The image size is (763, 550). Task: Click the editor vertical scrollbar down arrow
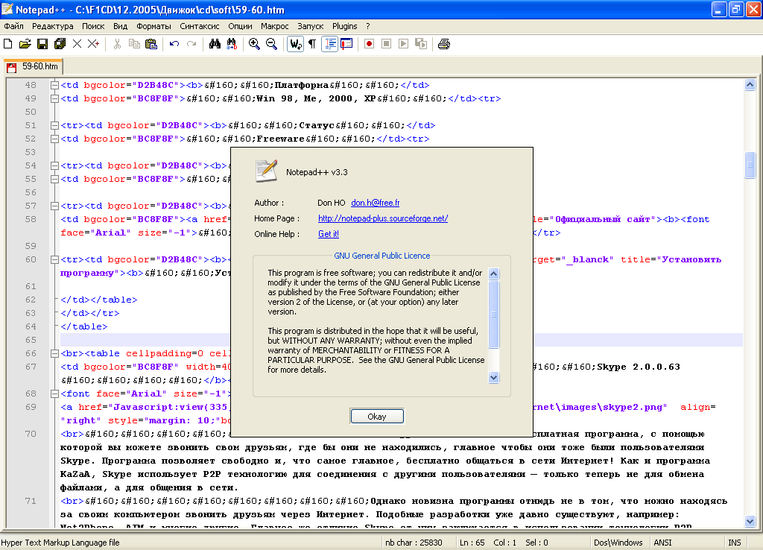click(750, 521)
